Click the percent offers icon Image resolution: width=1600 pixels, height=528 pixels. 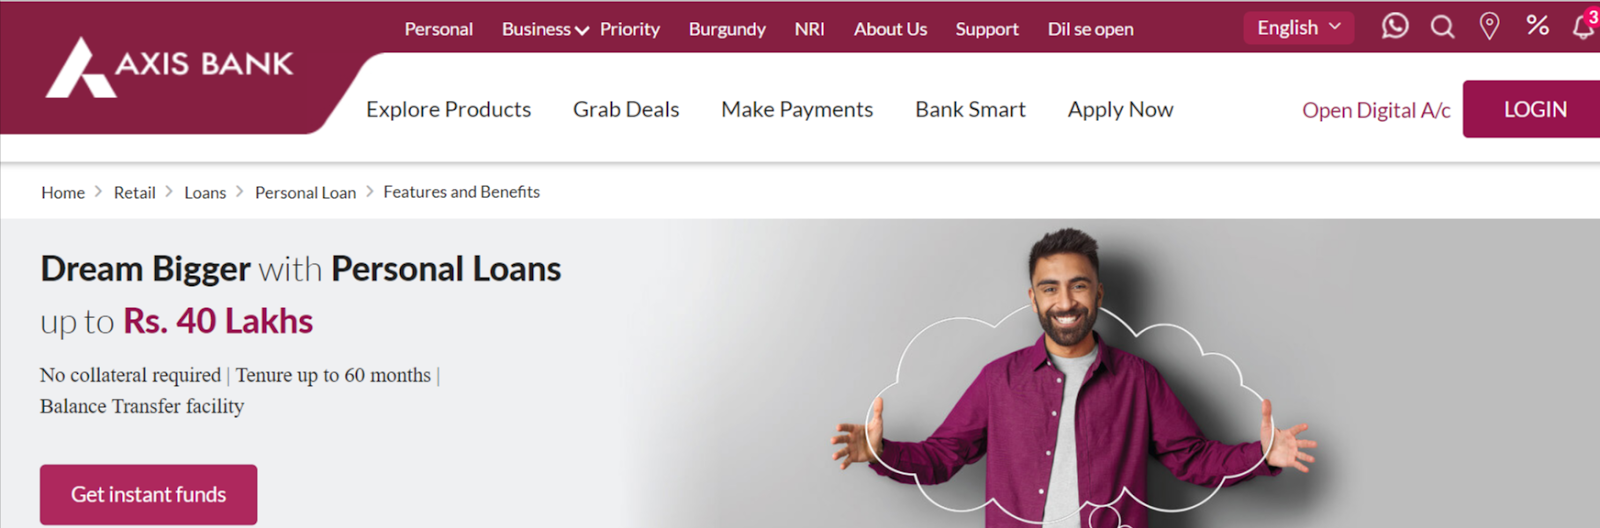coord(1538,25)
